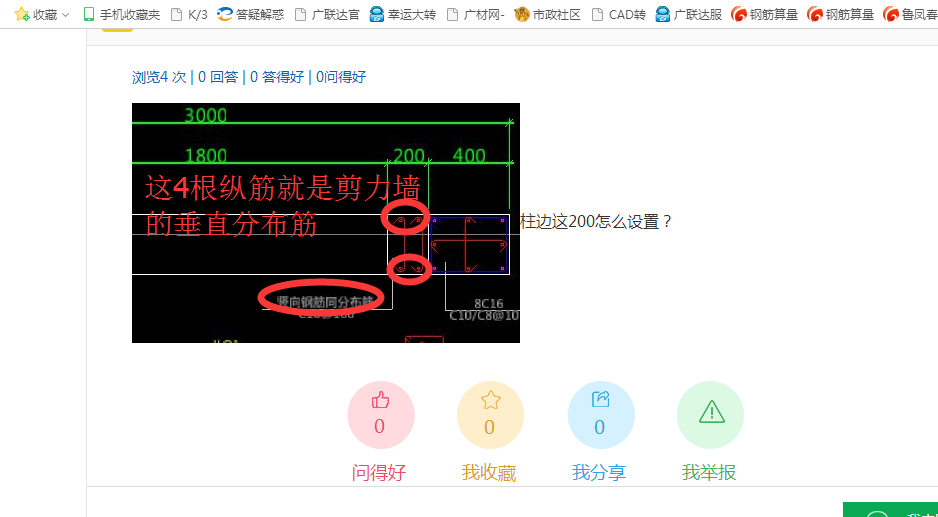938x517 pixels.
Task: Open the 收藏 favorites star icon
Action: point(22,14)
